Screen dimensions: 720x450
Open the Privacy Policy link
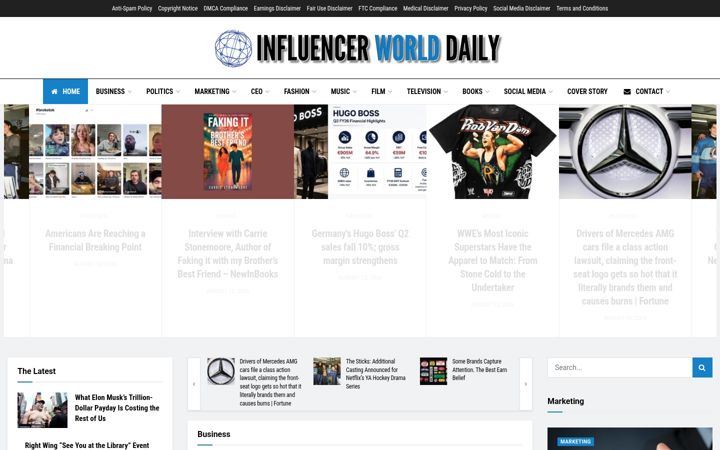(471, 8)
